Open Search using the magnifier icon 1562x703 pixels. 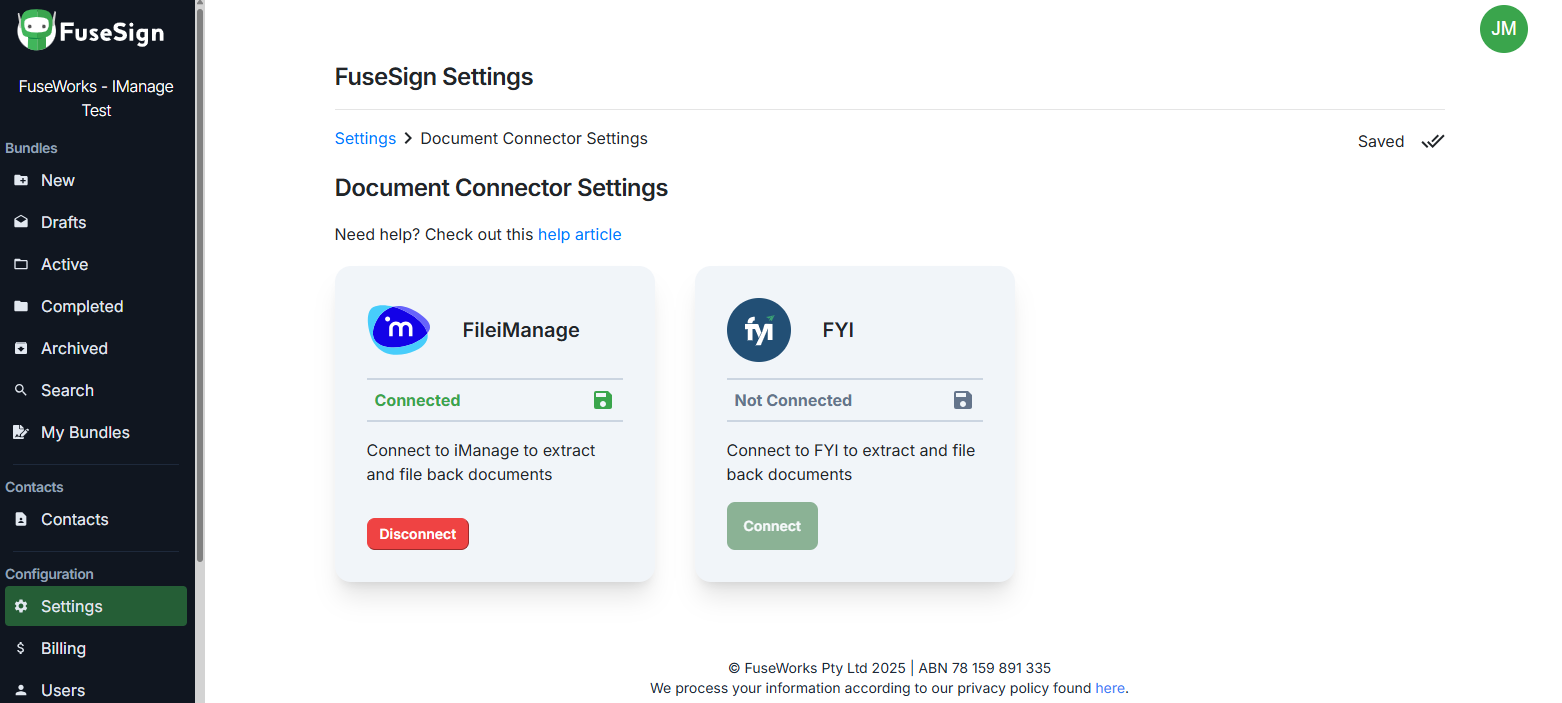coord(22,390)
